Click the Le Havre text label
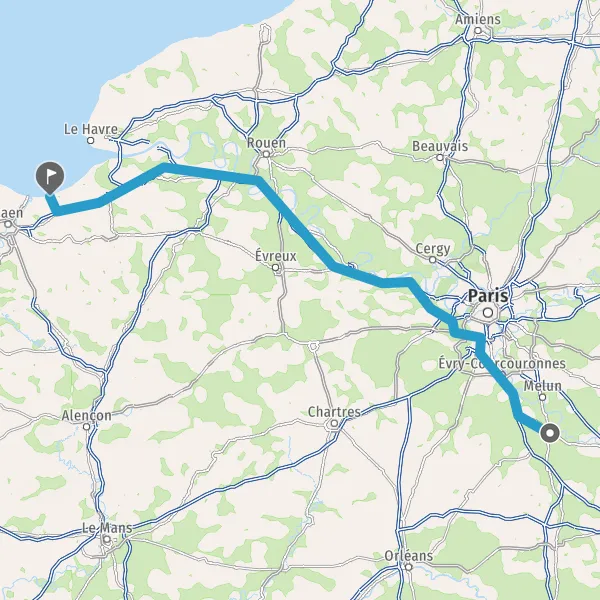Screen dimensions: 600x600 pos(91,129)
